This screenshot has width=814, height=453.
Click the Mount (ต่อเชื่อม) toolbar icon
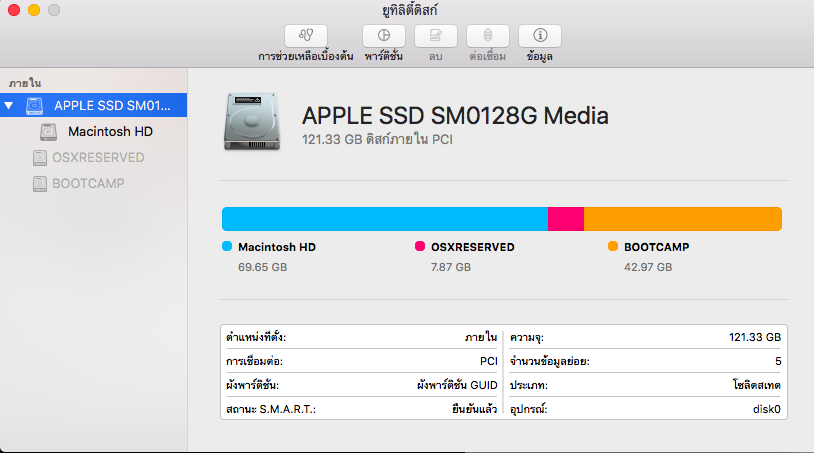click(x=487, y=35)
